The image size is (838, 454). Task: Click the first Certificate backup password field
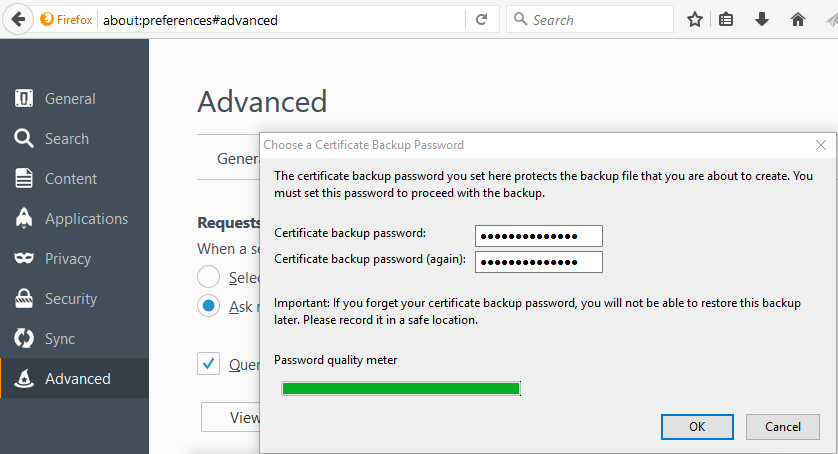[x=539, y=236]
